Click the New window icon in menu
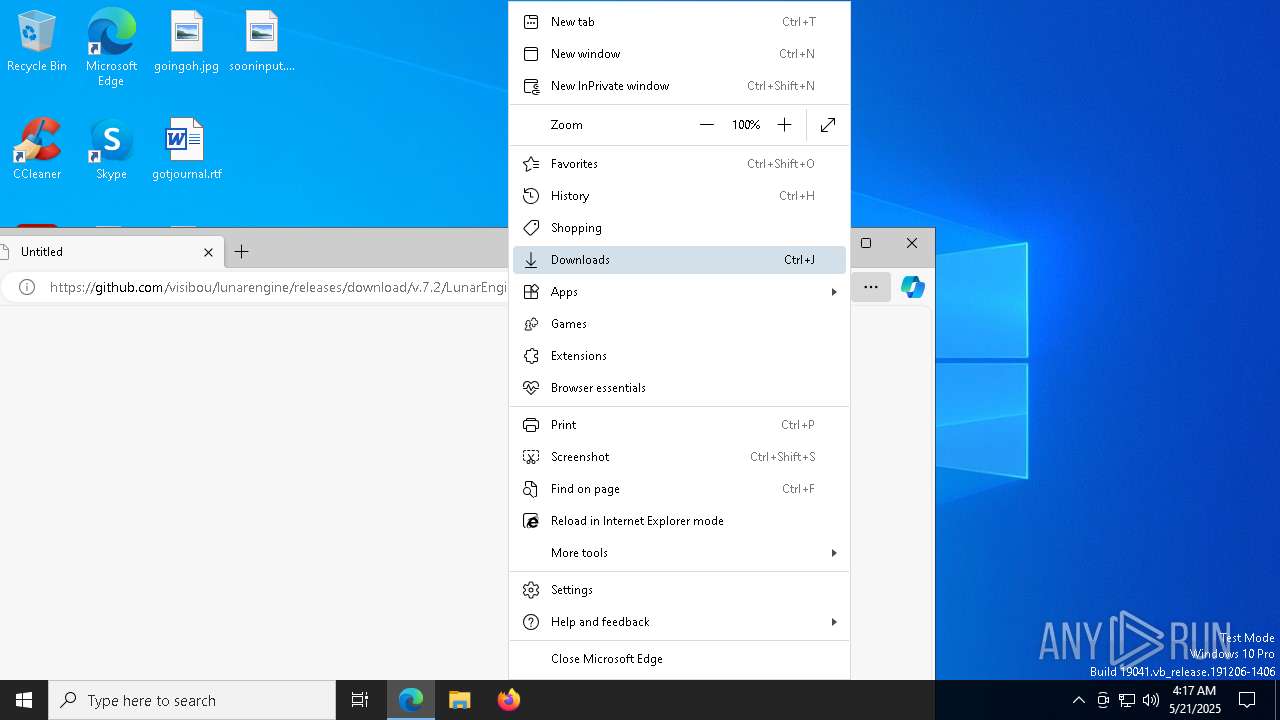 [531, 54]
